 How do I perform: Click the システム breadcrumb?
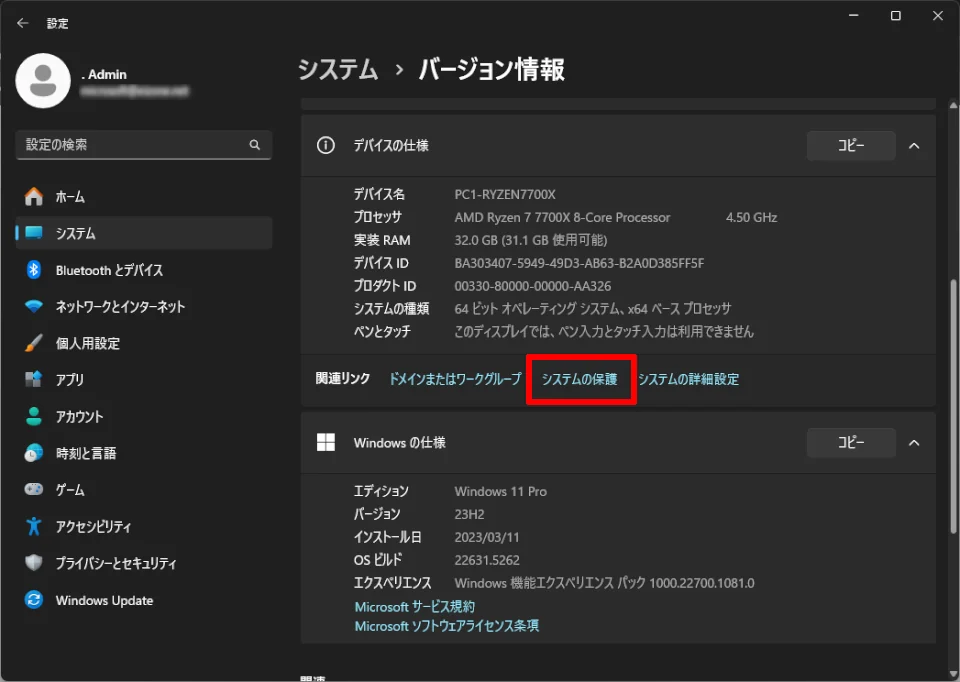(338, 69)
